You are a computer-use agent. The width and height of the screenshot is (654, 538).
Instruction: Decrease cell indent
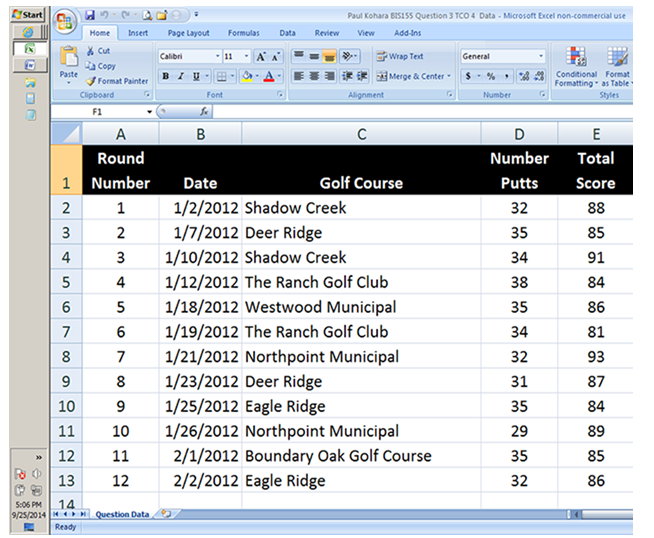point(347,76)
